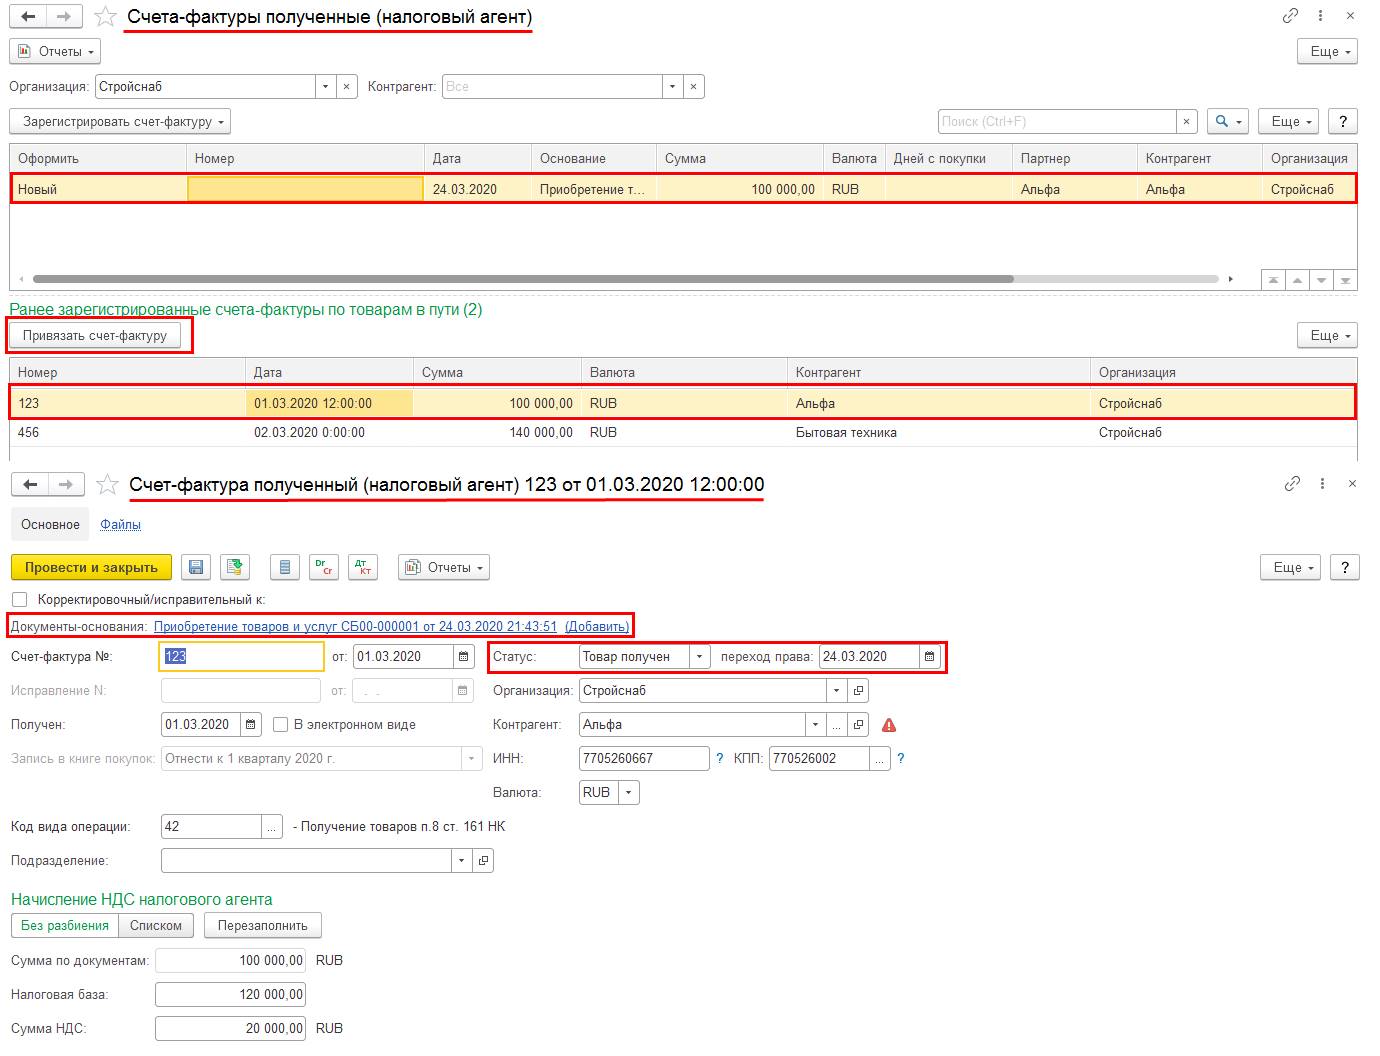Expand Контрагент Альфа dropdown in document
The height and width of the screenshot is (1056, 1380).
click(816, 725)
